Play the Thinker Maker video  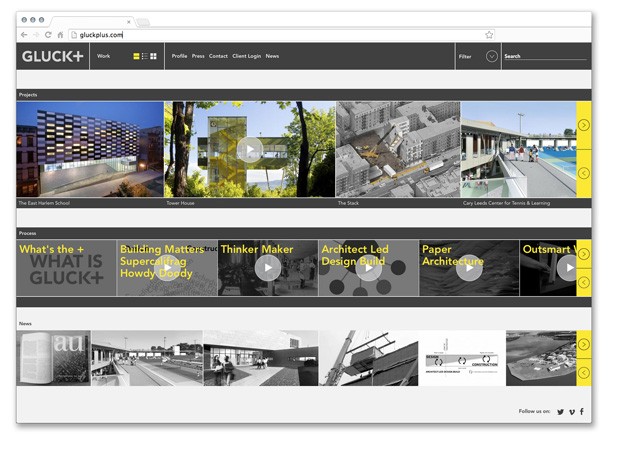268,268
